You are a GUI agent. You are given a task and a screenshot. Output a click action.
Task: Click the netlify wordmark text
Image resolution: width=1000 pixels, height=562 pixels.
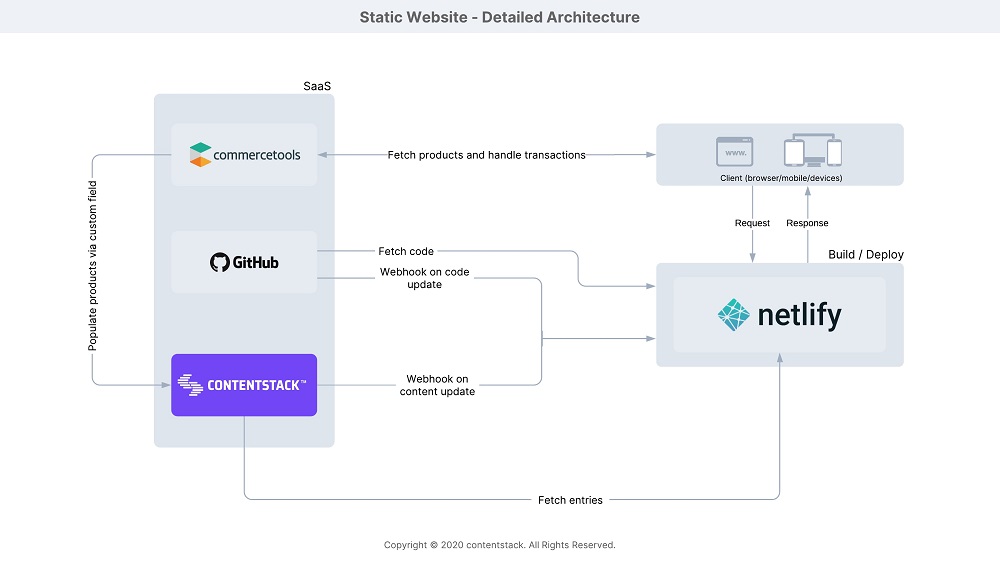click(800, 316)
